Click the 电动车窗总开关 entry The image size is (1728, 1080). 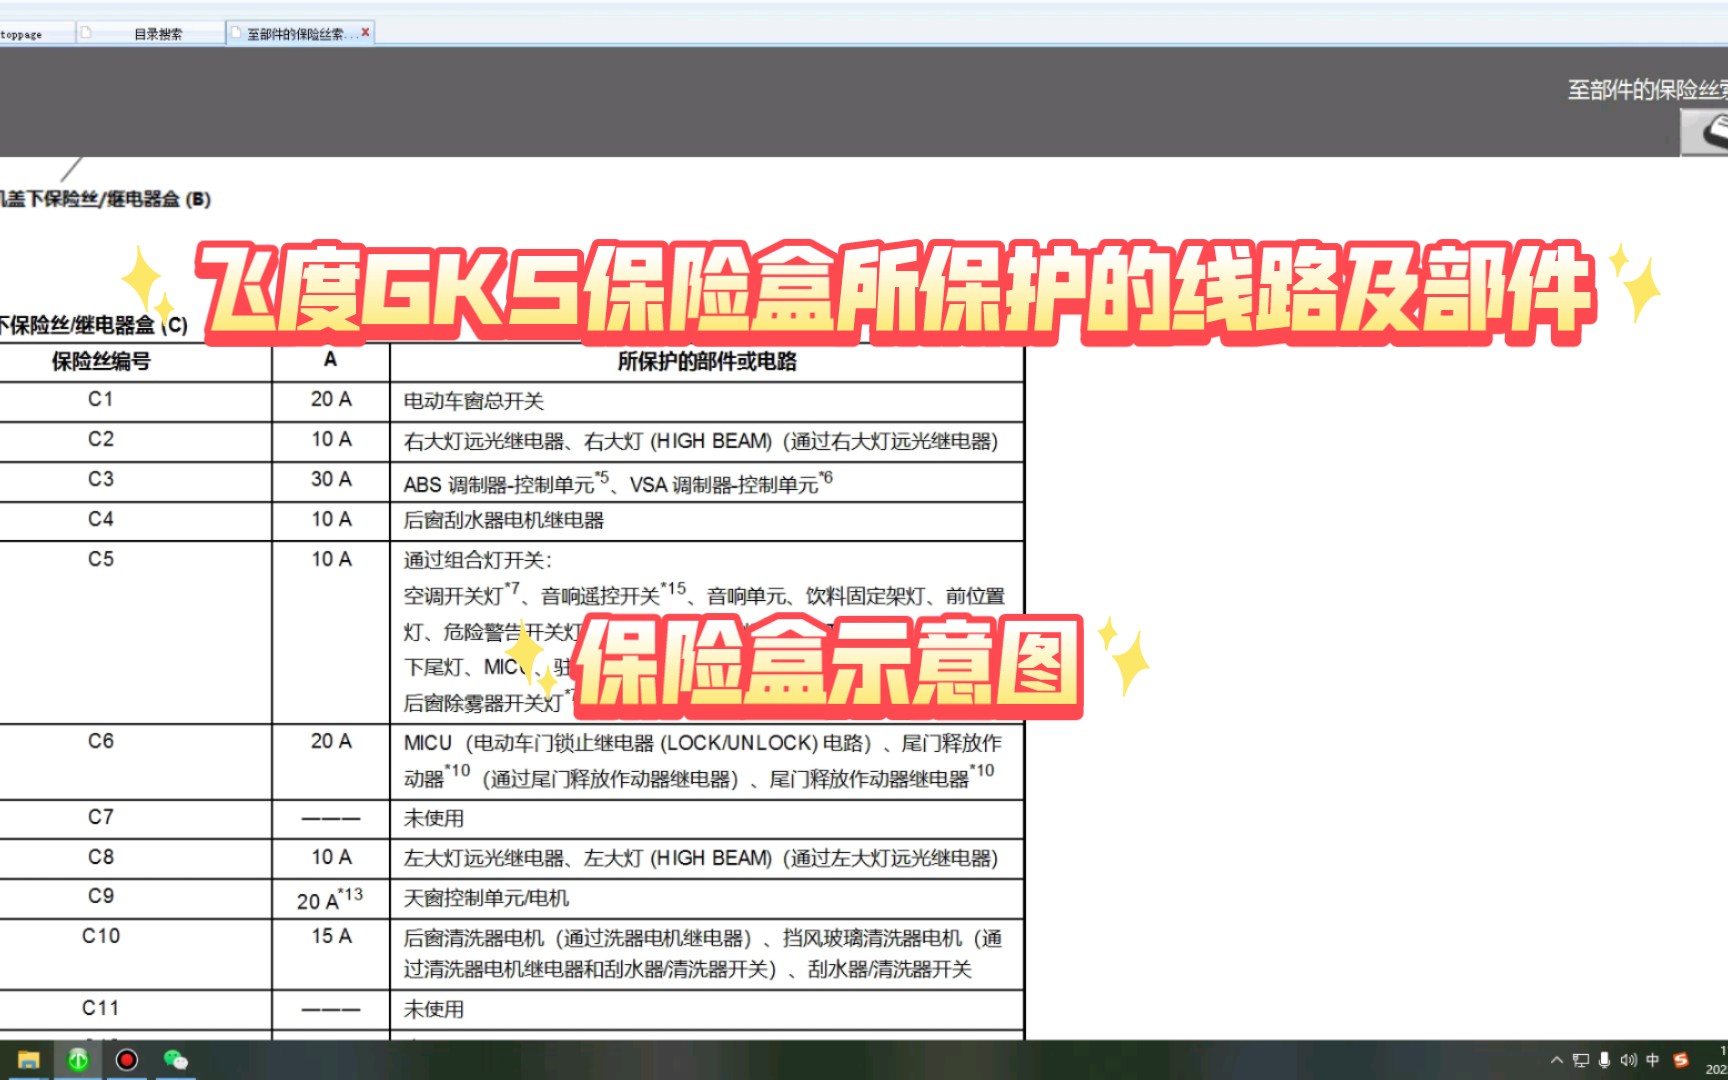[x=474, y=401]
